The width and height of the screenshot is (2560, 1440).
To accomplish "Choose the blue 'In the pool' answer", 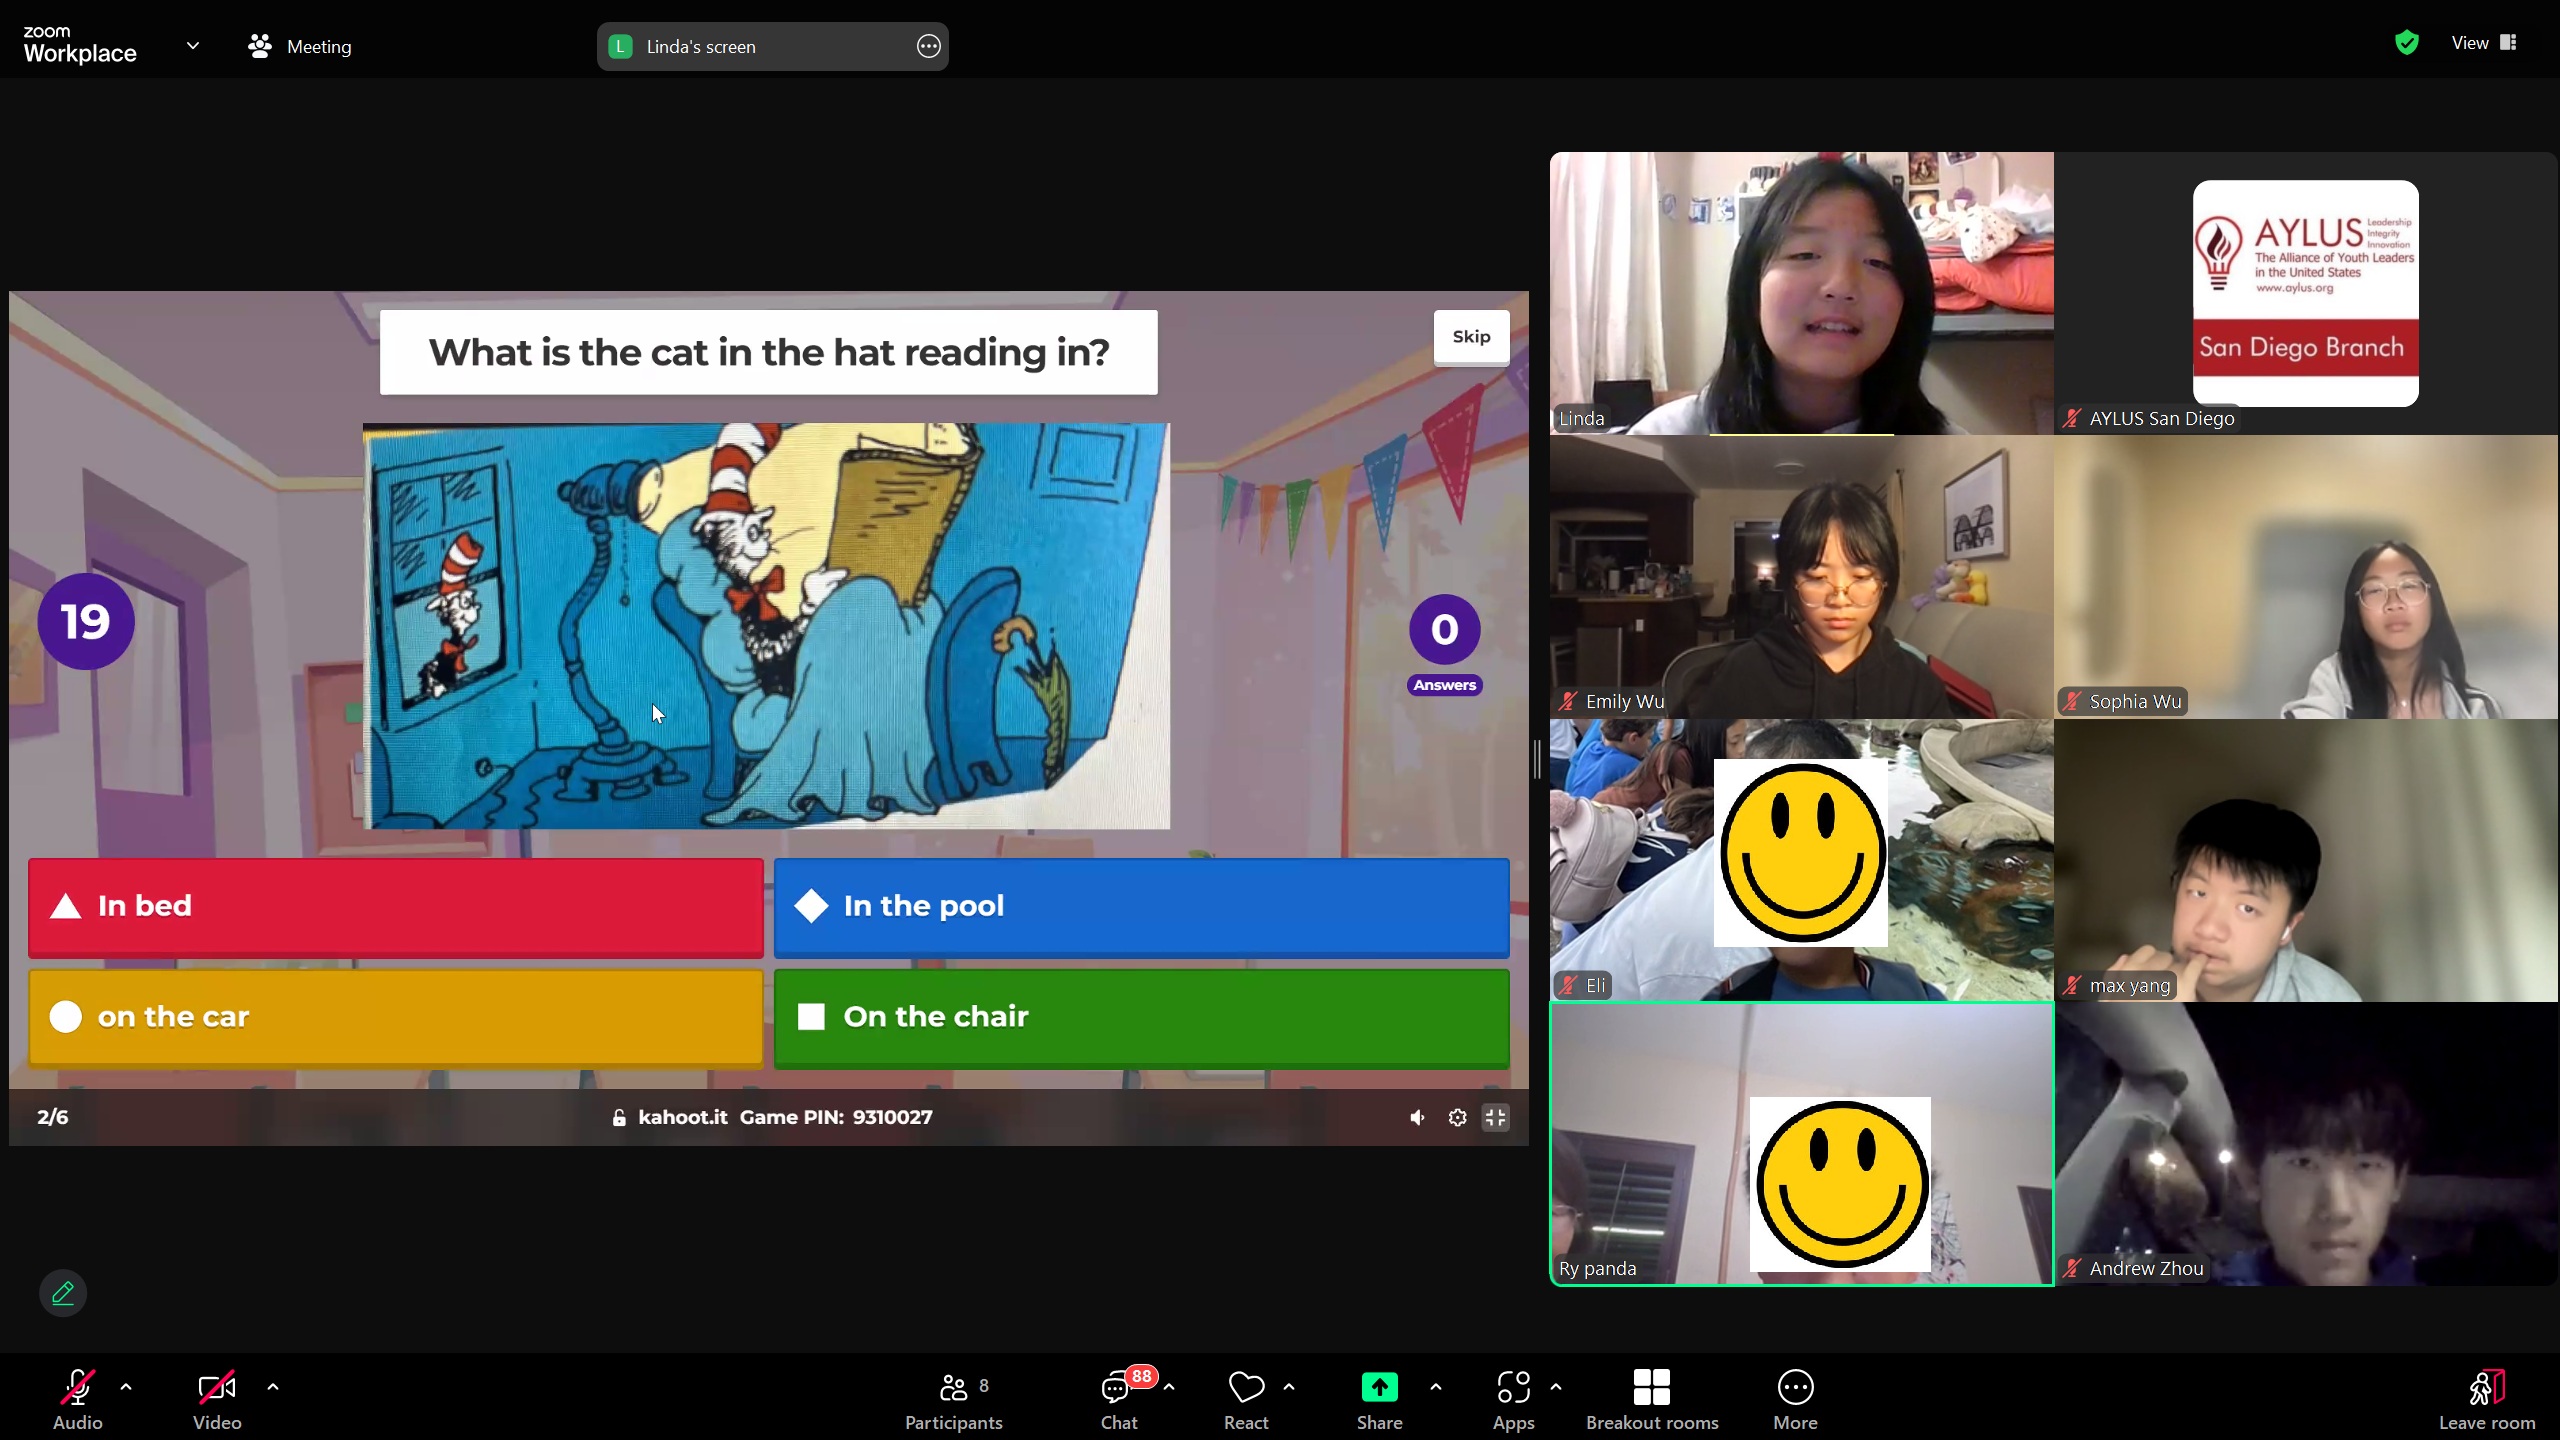I will (1141, 906).
